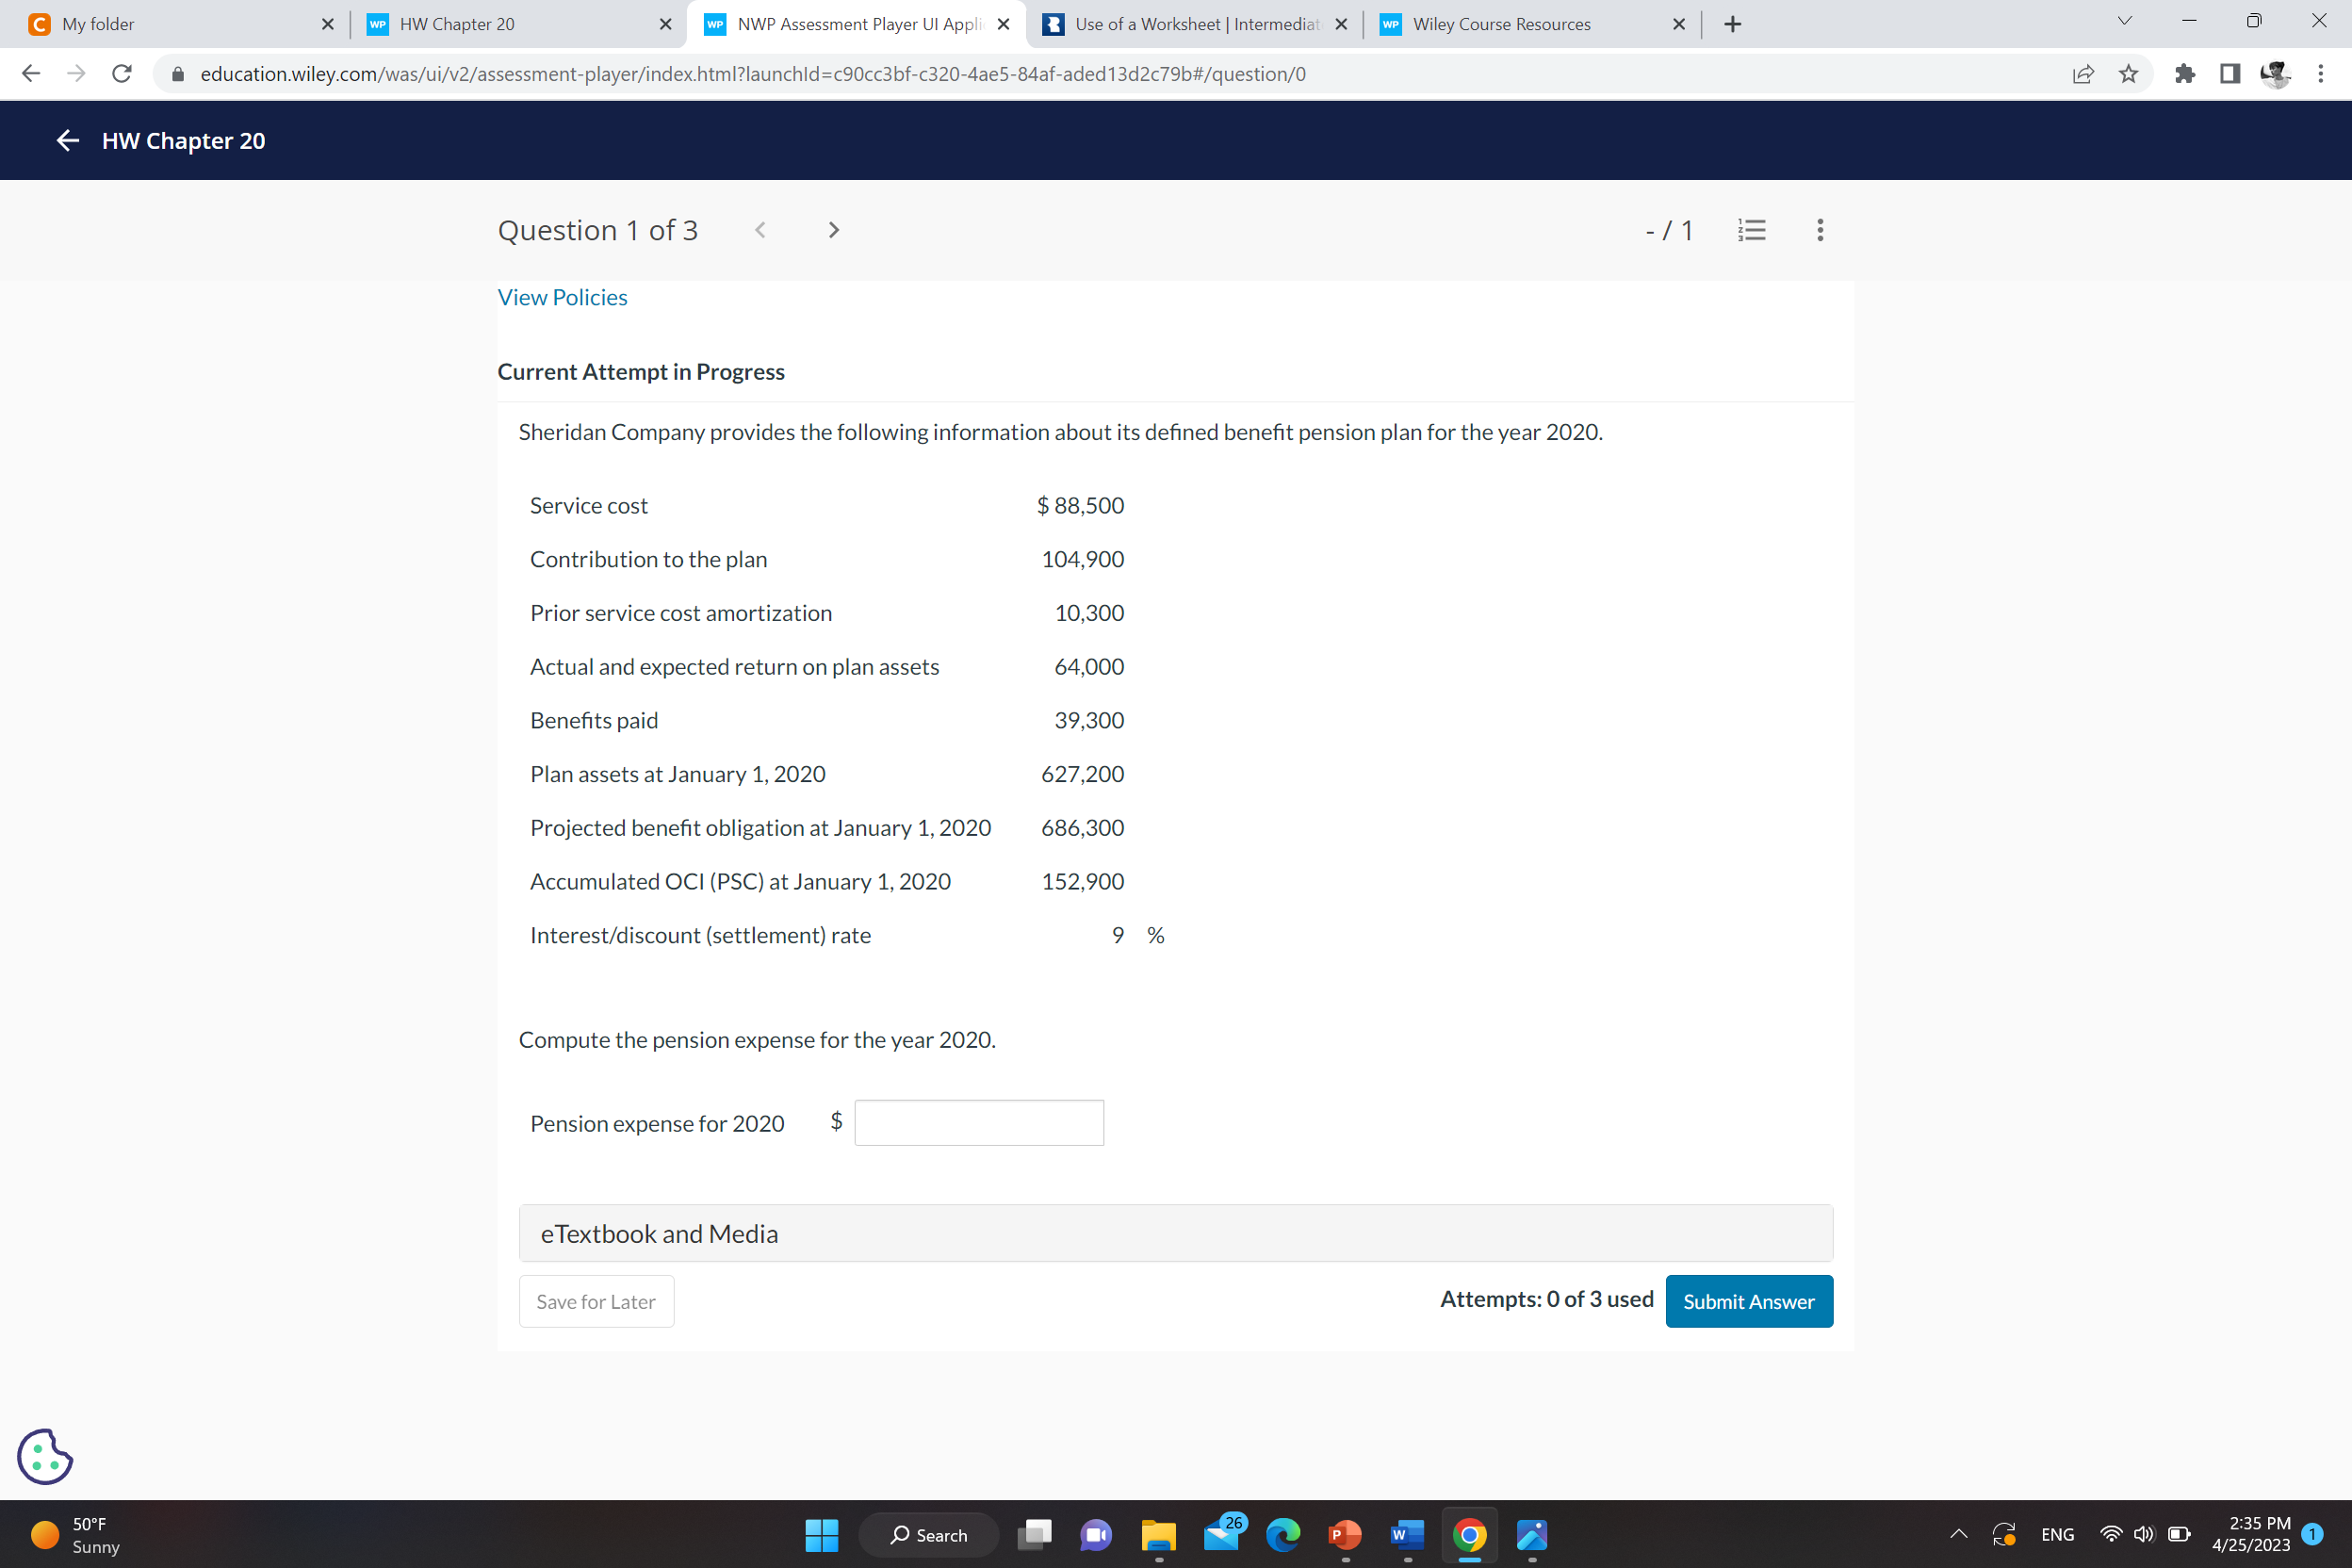
Task: Open the three-dot question options menu
Action: 1820,230
